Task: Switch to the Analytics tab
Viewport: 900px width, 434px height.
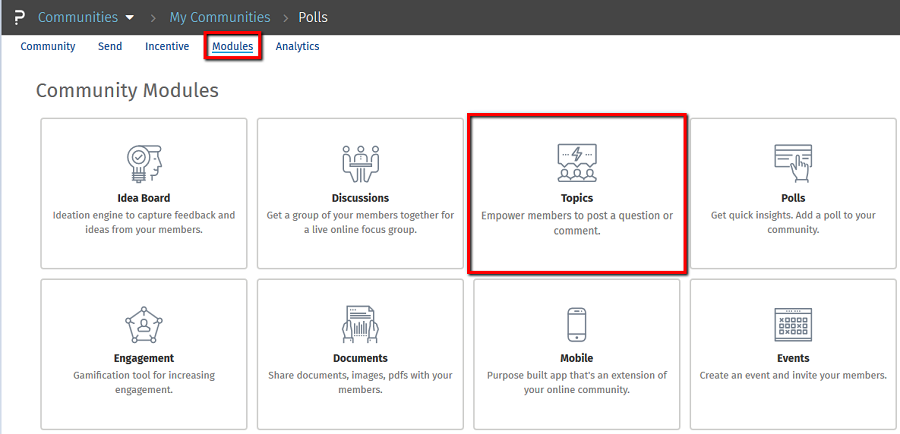Action: (297, 46)
